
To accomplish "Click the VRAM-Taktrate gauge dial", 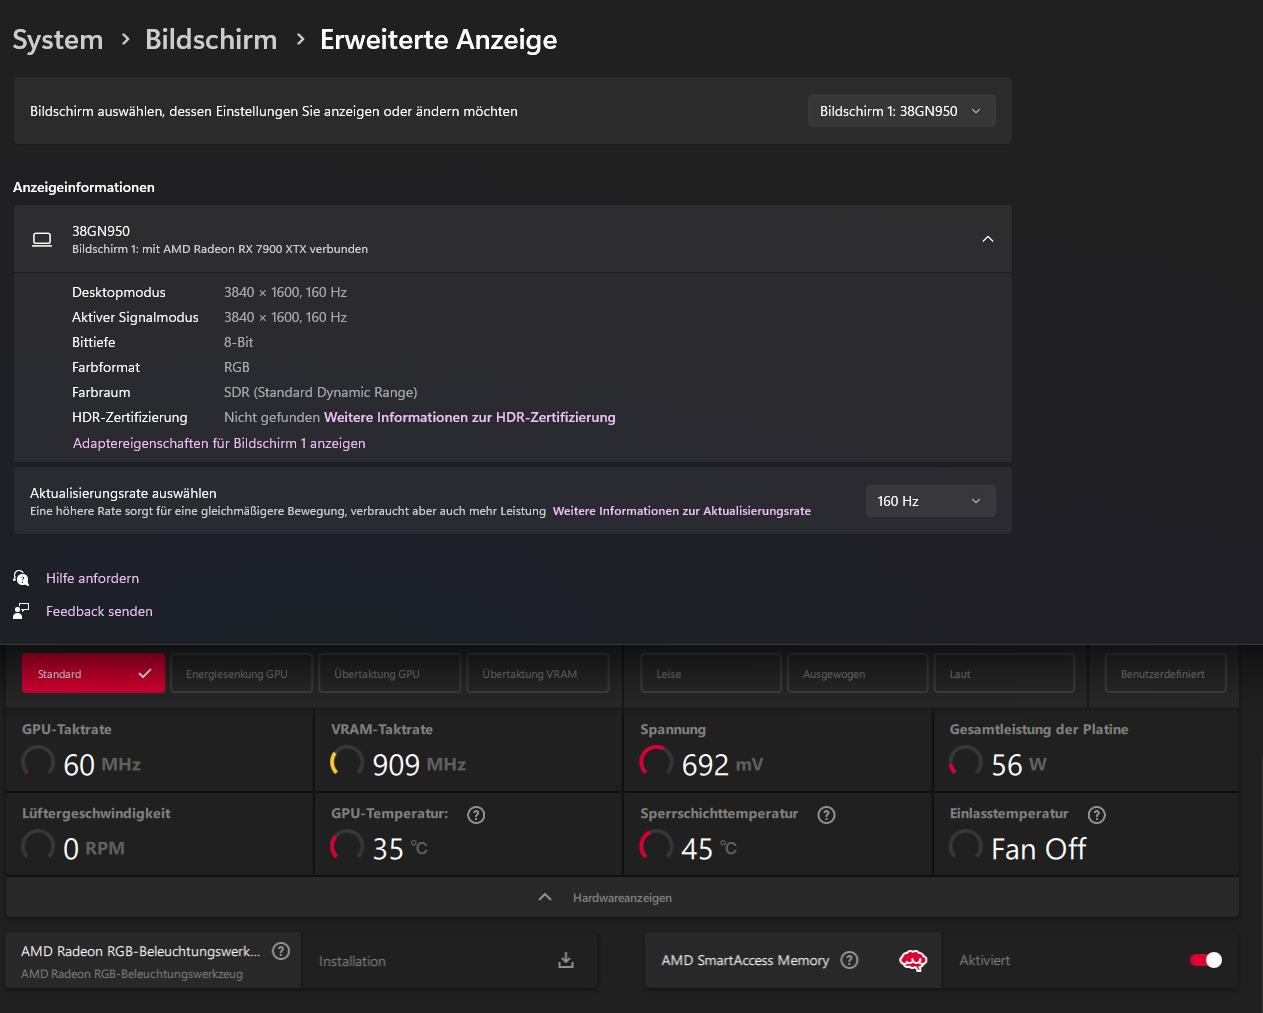I will point(347,762).
